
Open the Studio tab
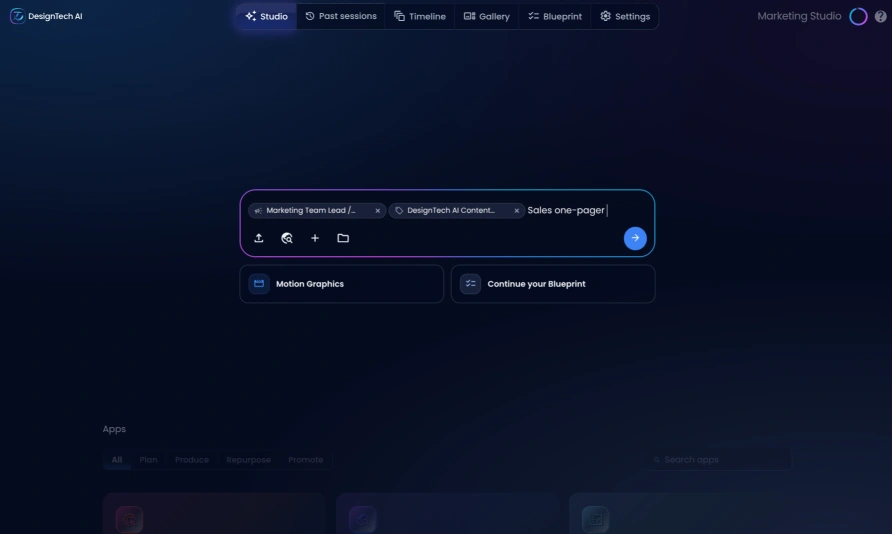point(266,16)
